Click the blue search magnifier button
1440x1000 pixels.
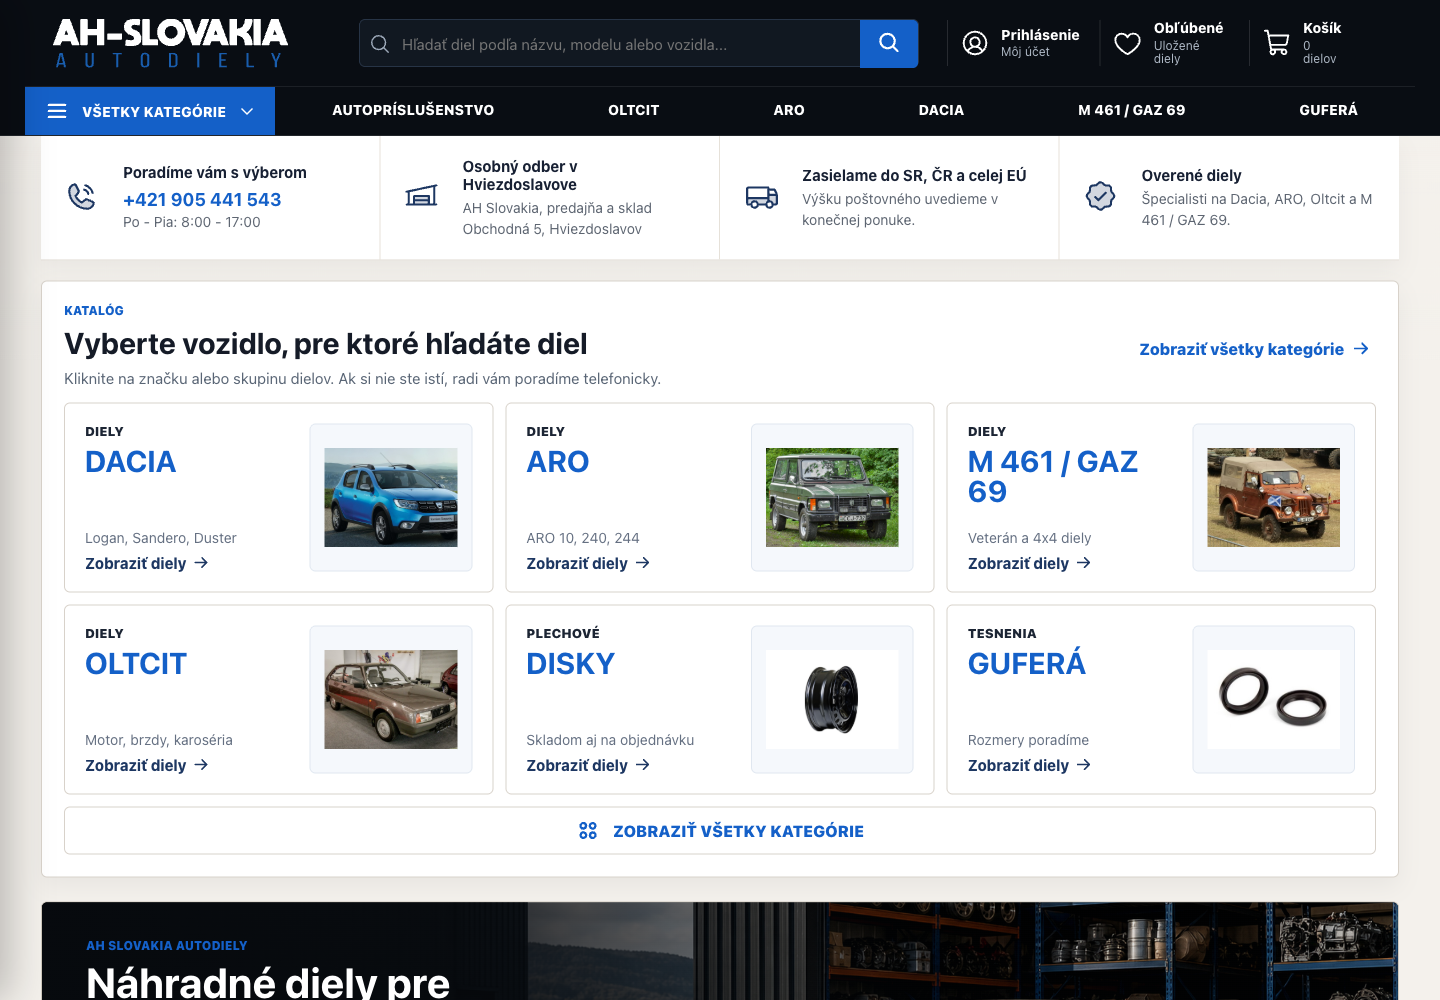click(889, 43)
